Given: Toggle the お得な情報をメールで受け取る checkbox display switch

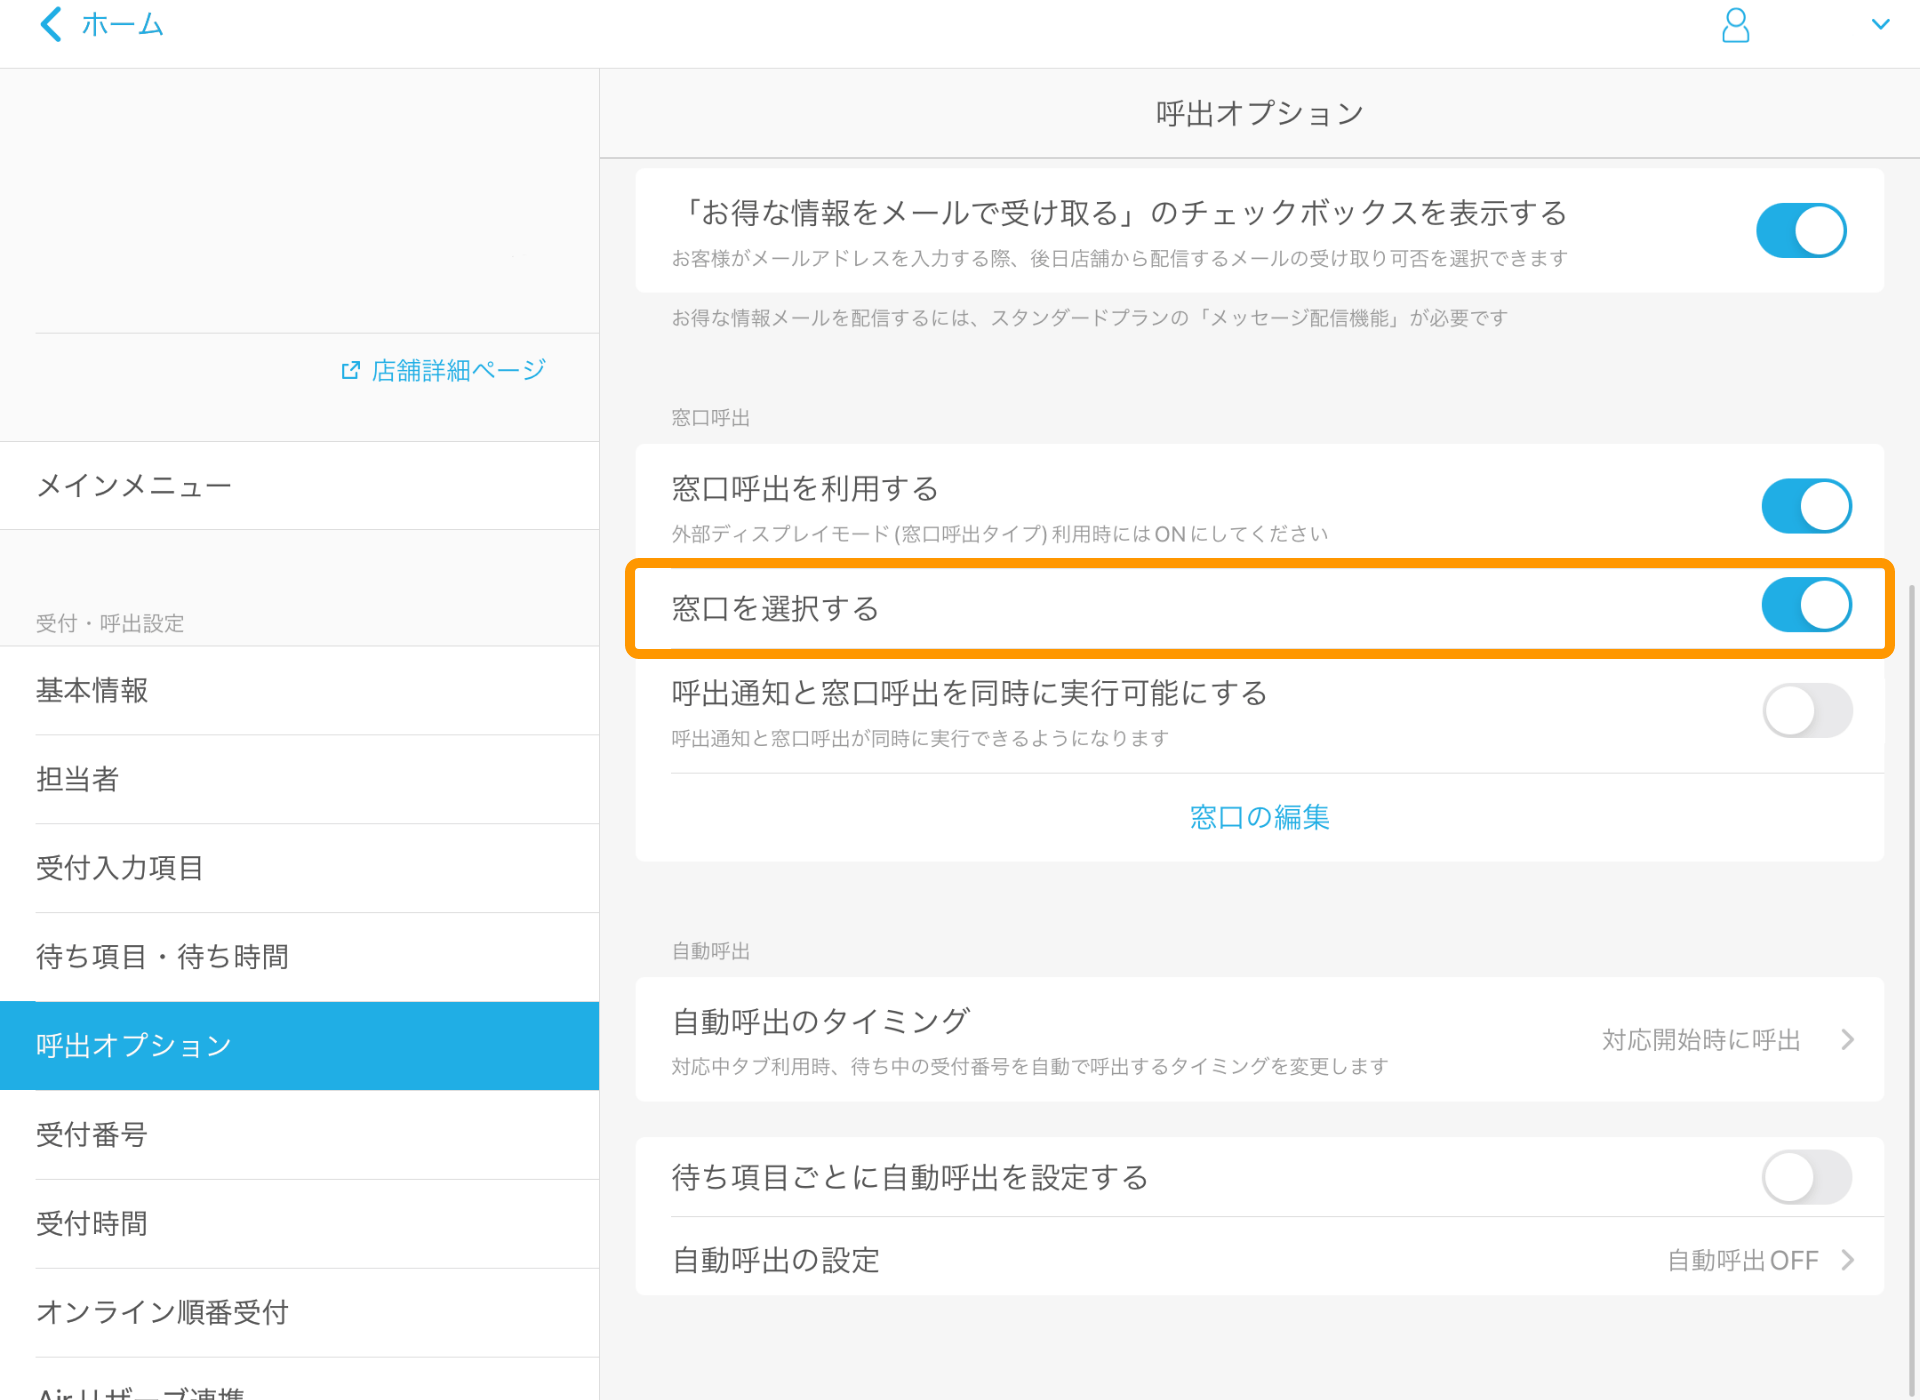Looking at the screenshot, I should pyautogui.click(x=1801, y=231).
